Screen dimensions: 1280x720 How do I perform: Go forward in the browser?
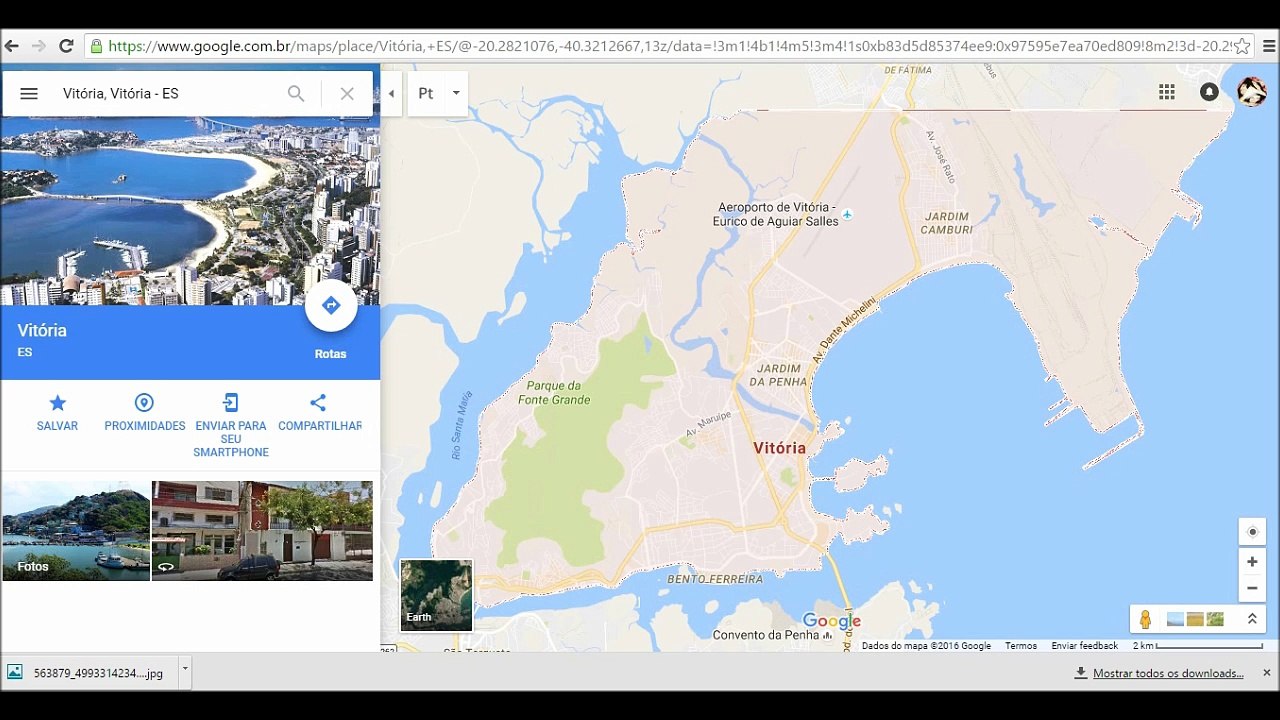pos(39,46)
